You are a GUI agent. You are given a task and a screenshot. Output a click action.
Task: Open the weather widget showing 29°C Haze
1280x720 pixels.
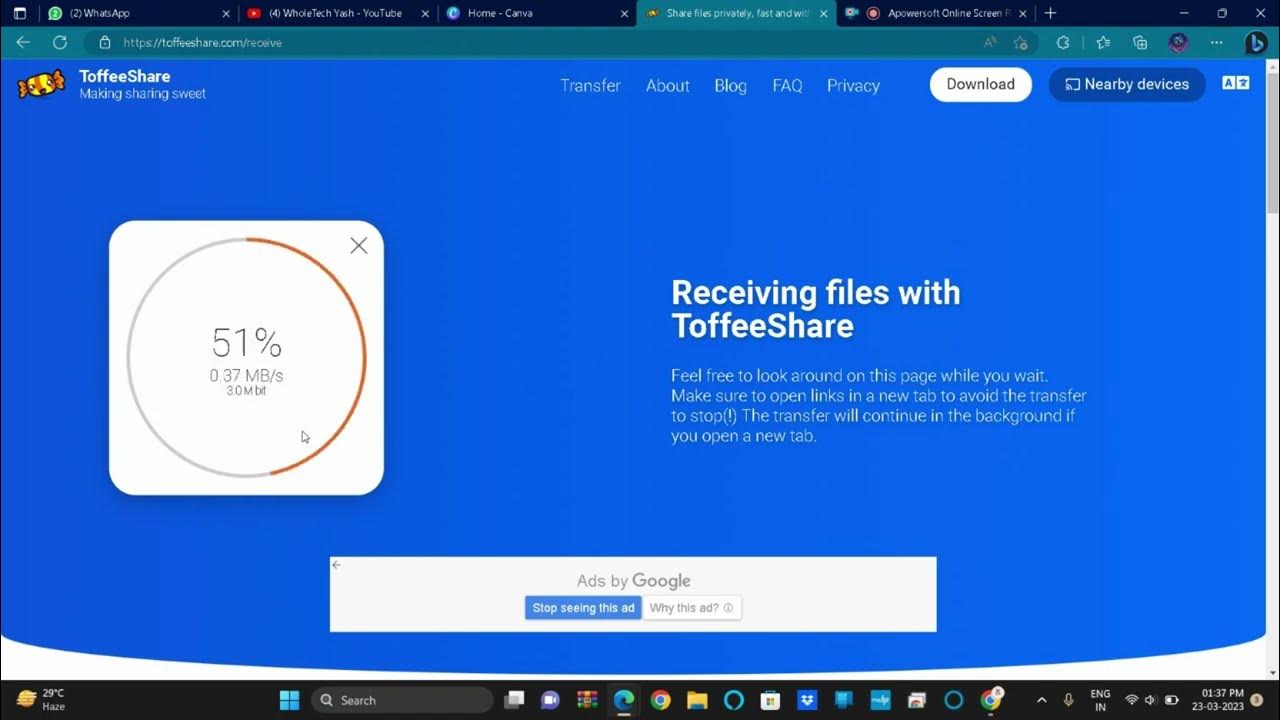tap(41, 700)
